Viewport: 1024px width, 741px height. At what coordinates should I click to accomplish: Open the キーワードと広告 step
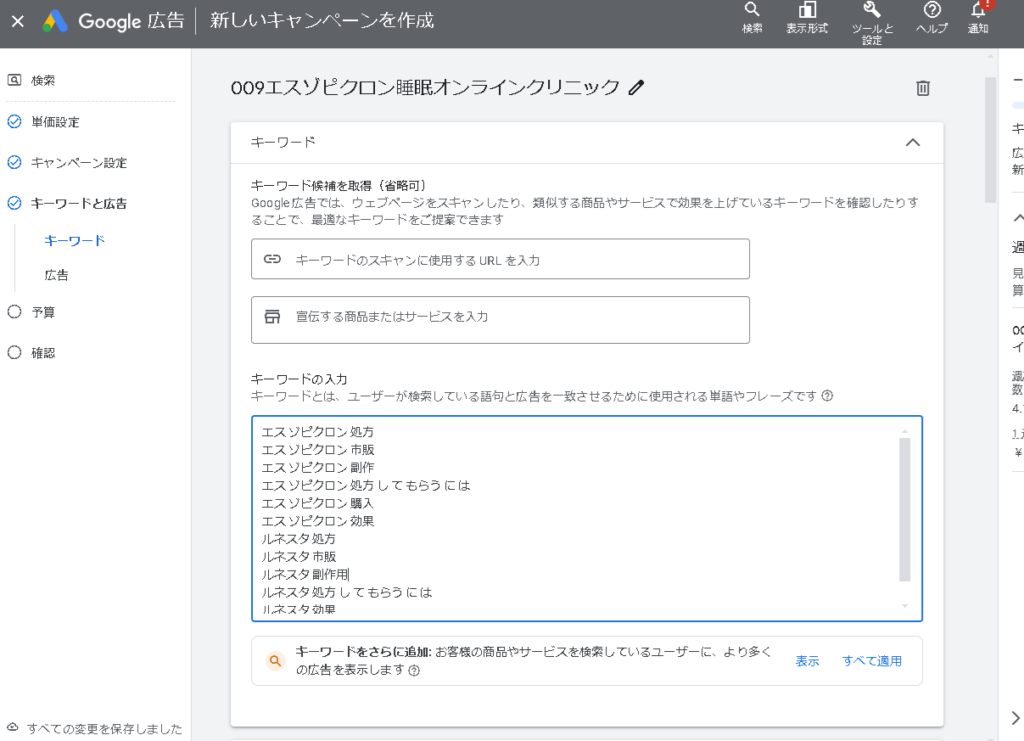[79, 204]
